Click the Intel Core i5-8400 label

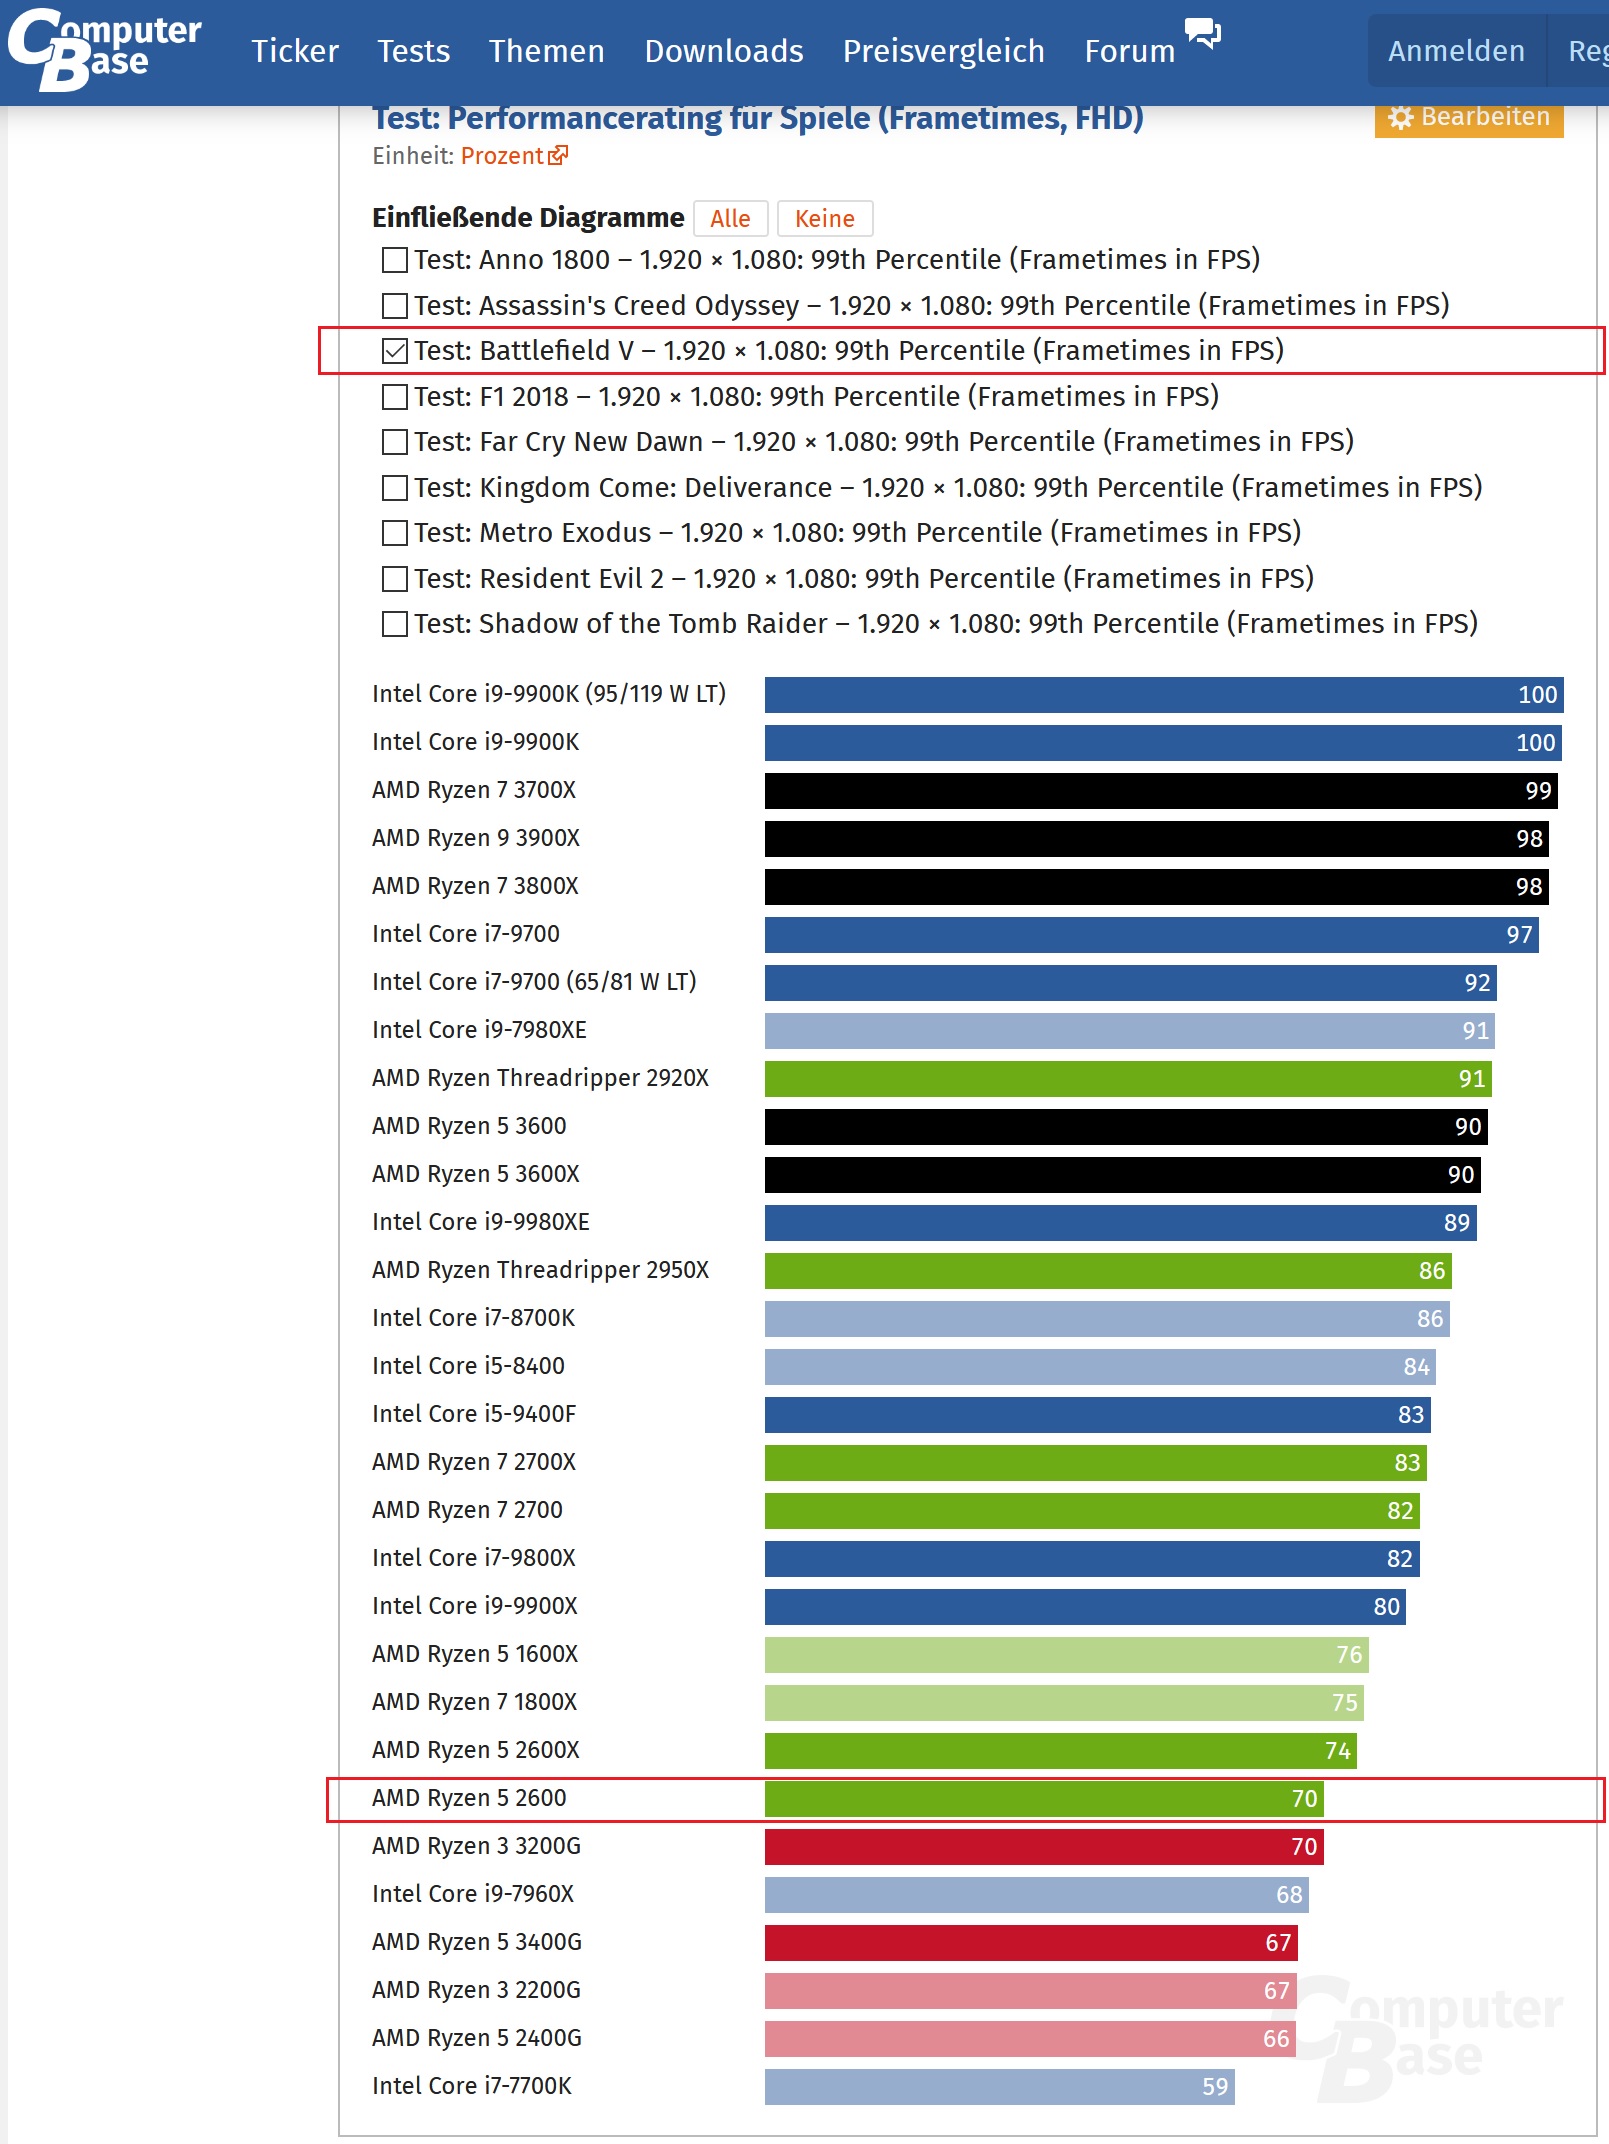(x=468, y=1366)
